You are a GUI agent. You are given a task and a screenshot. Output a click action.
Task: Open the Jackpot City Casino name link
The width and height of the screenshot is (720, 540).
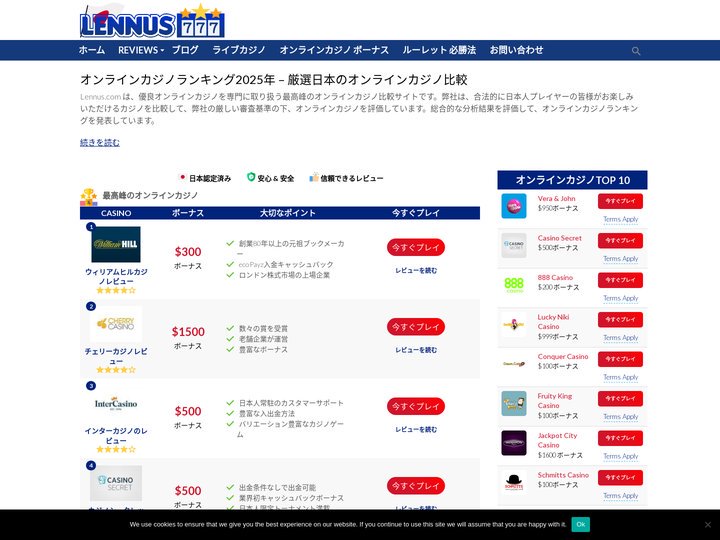coord(557,440)
